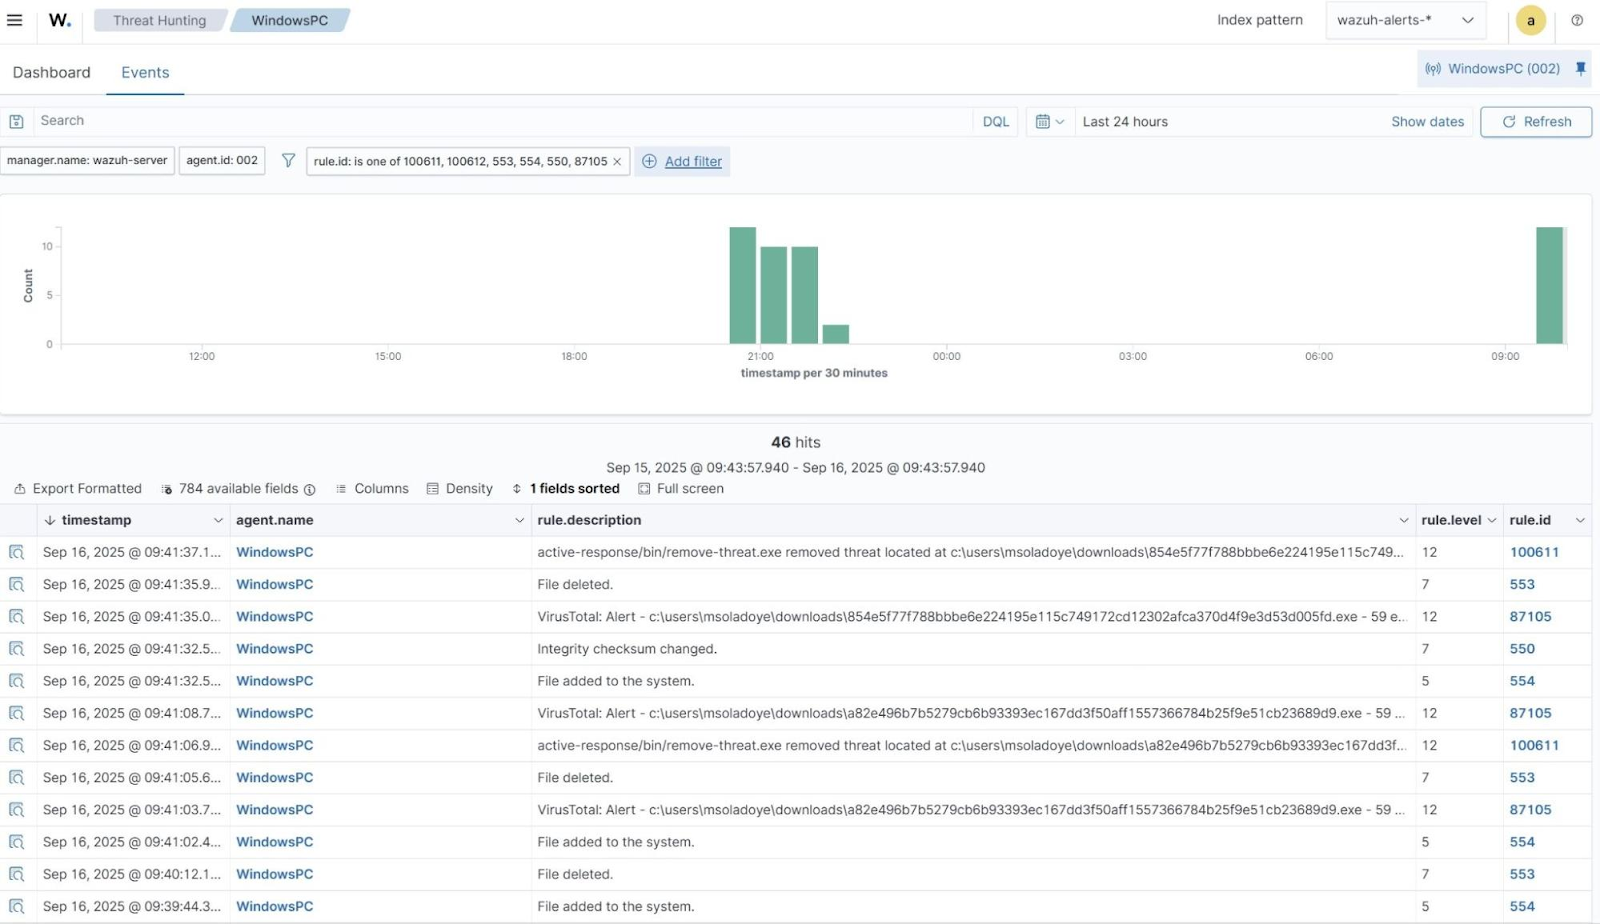Toggle the DQL query language switch
Screen dimensions: 1600x924
click(996, 121)
